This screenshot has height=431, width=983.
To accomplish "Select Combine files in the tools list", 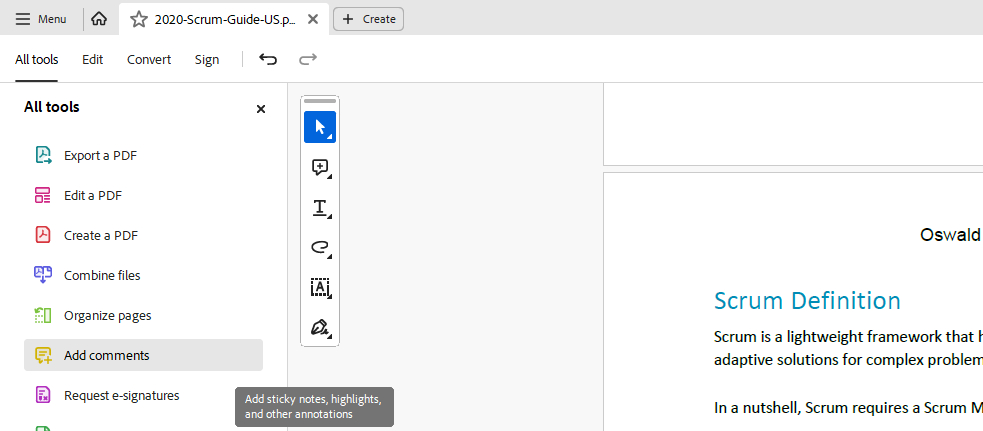I will click(102, 275).
